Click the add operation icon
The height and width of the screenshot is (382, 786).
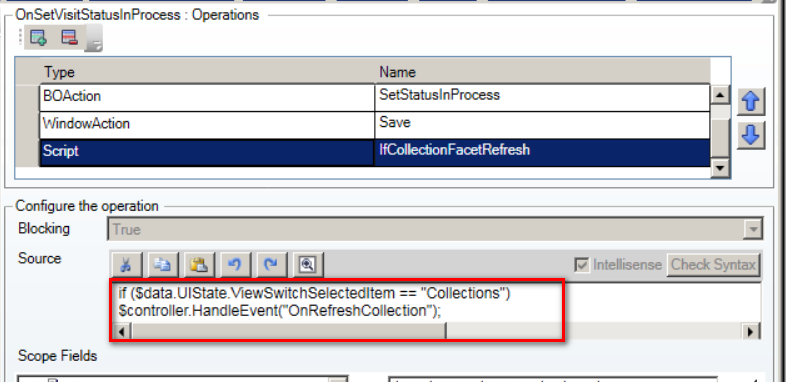[x=38, y=38]
